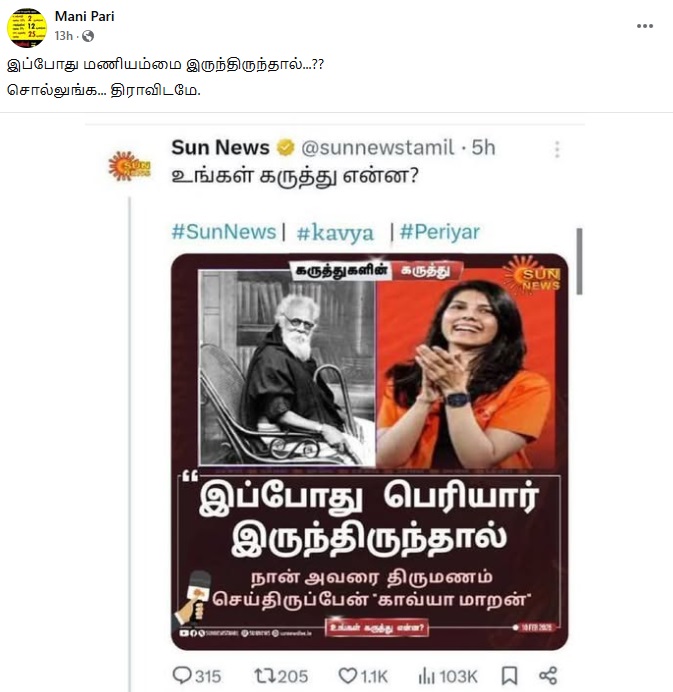Like the tweet via heart icon

point(348,676)
